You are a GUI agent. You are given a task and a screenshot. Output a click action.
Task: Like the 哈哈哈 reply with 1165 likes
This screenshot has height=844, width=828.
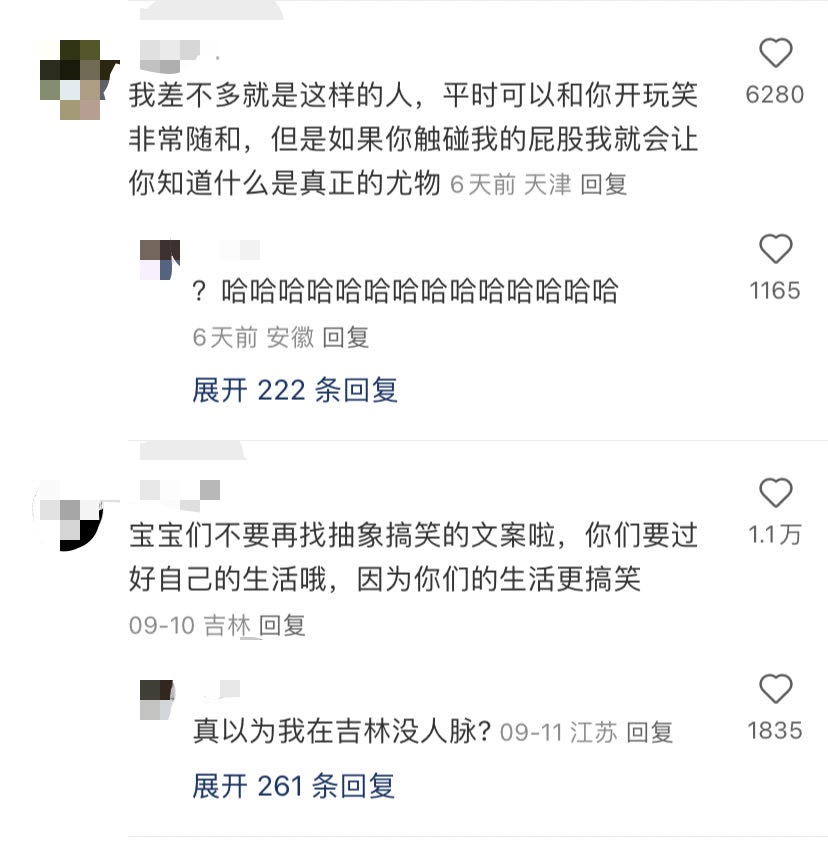[x=775, y=249]
